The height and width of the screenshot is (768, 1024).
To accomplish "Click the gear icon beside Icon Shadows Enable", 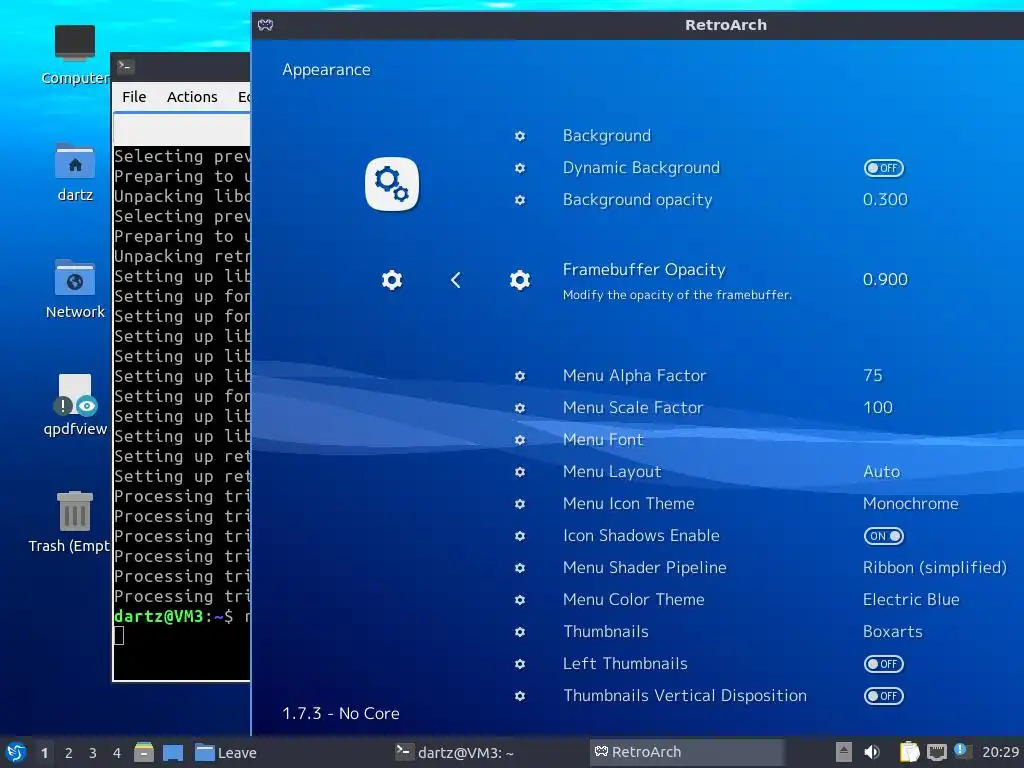I will coord(520,536).
